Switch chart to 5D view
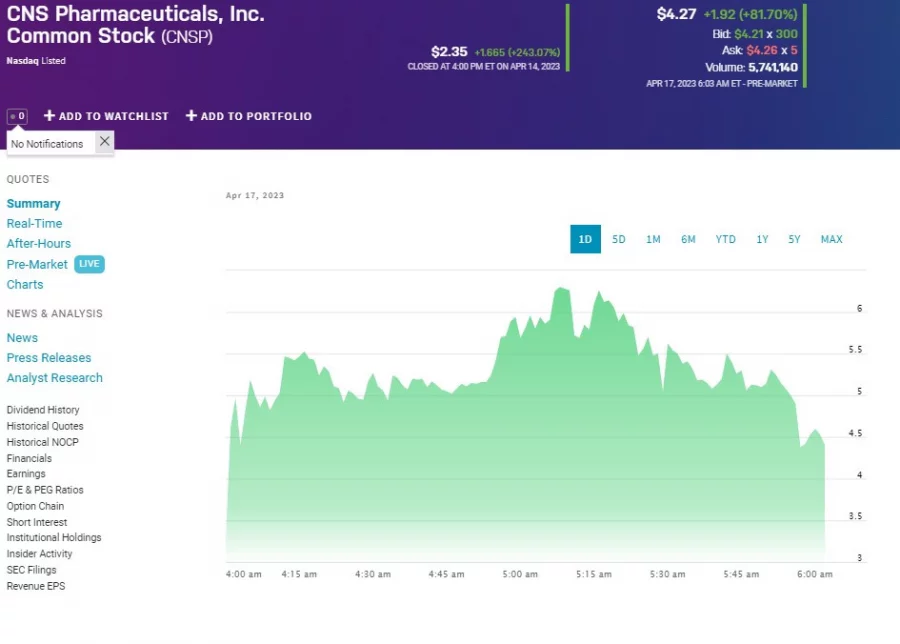The height and width of the screenshot is (644, 900). pos(619,239)
